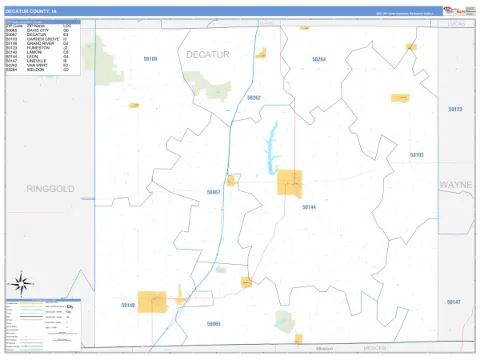Click the green area with pond near 50065
Image resolution: width=480 pixels, height=360 pixels.
coord(285,322)
